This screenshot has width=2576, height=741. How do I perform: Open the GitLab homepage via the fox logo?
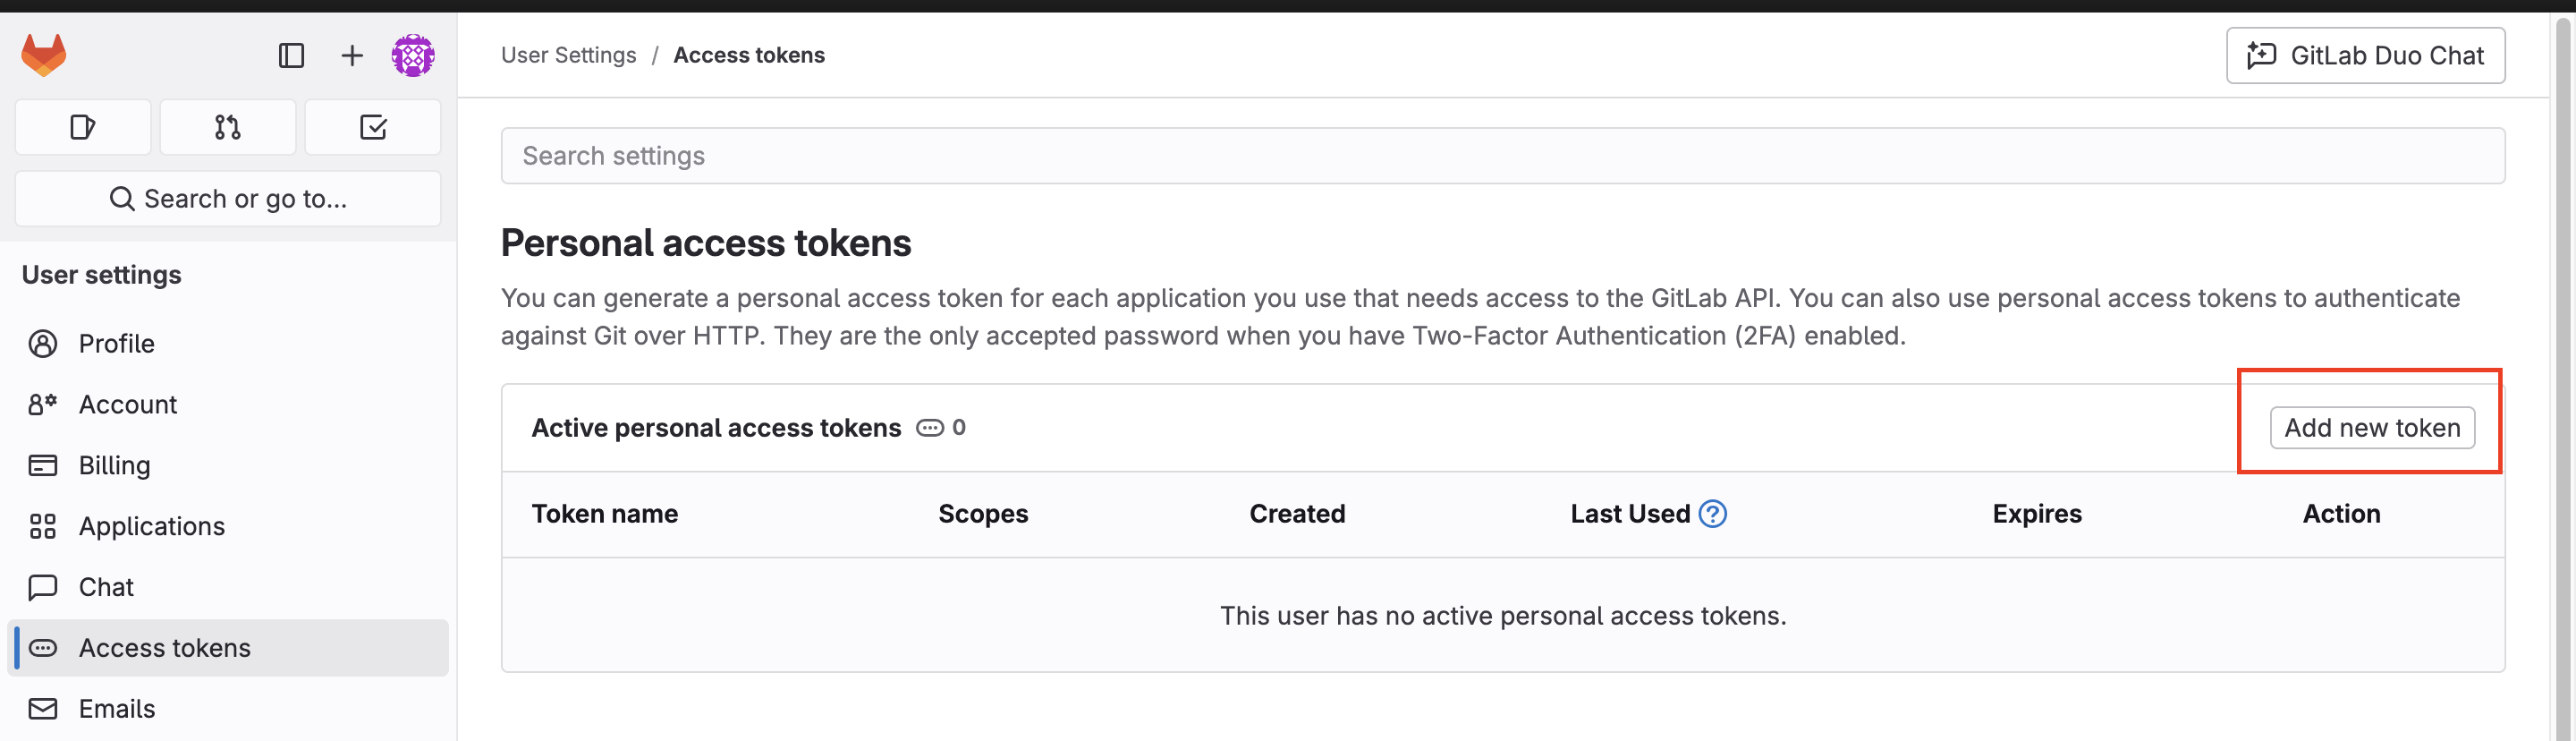(44, 54)
